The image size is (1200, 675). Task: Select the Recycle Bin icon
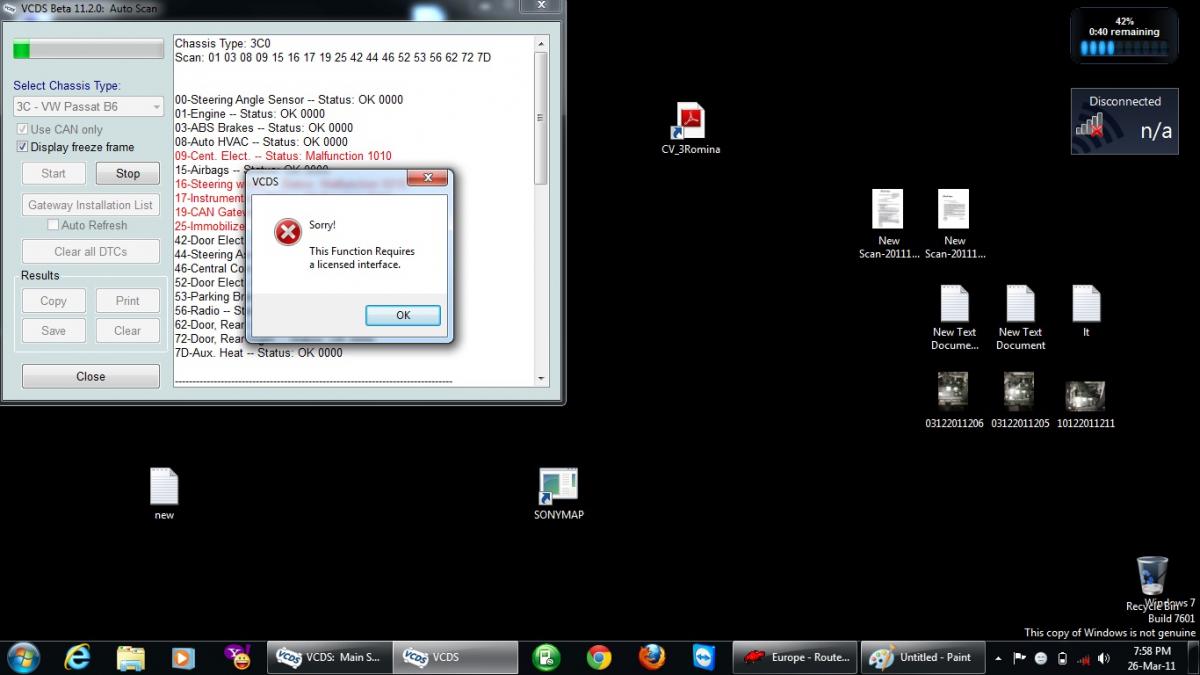tap(1153, 584)
